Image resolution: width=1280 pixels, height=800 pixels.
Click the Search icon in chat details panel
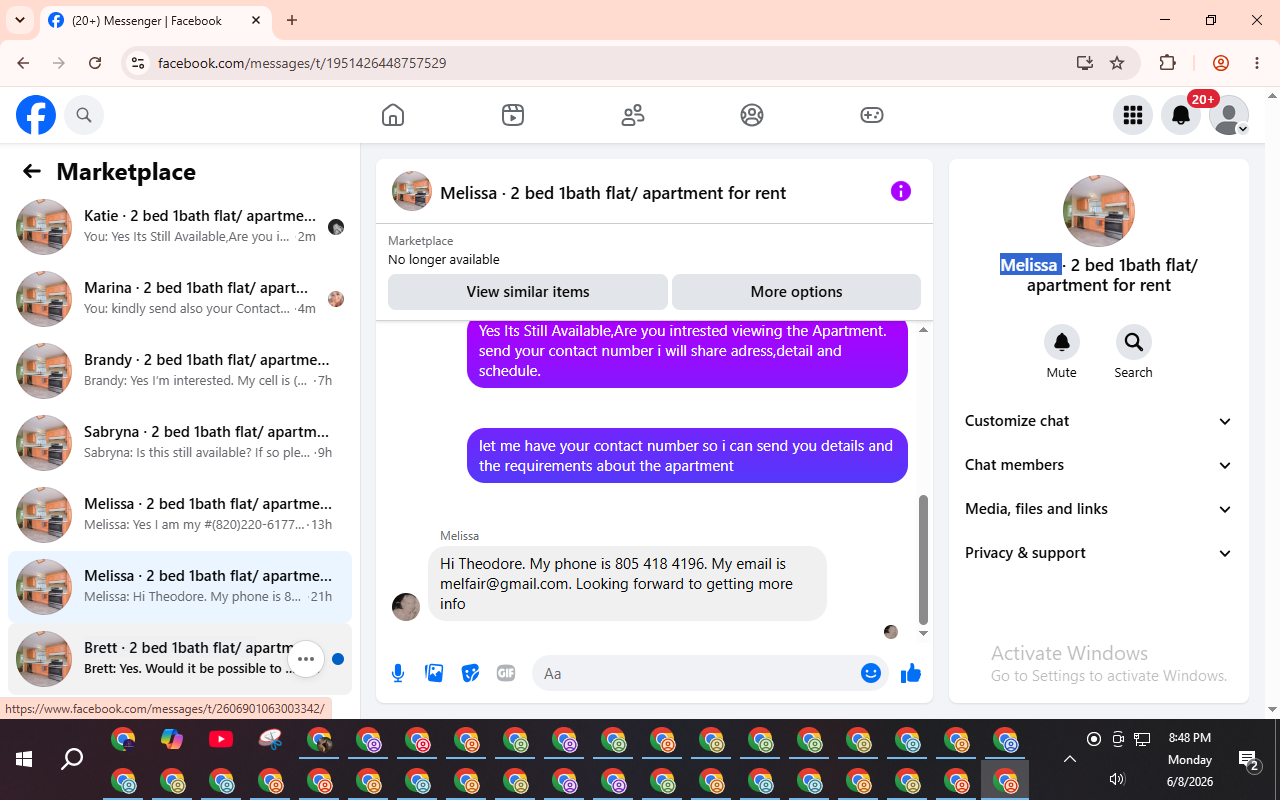(x=1133, y=343)
